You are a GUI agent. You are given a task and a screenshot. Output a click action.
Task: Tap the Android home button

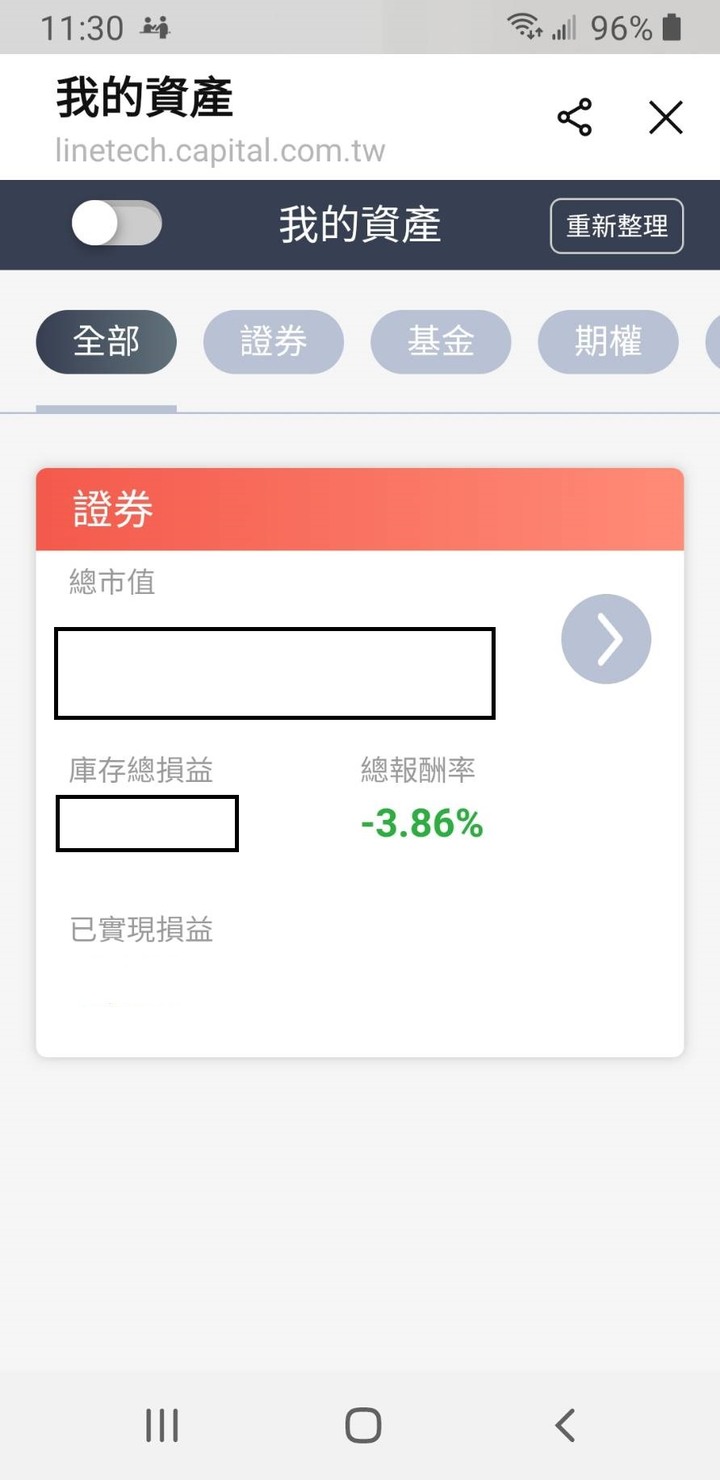pyautogui.click(x=363, y=1425)
